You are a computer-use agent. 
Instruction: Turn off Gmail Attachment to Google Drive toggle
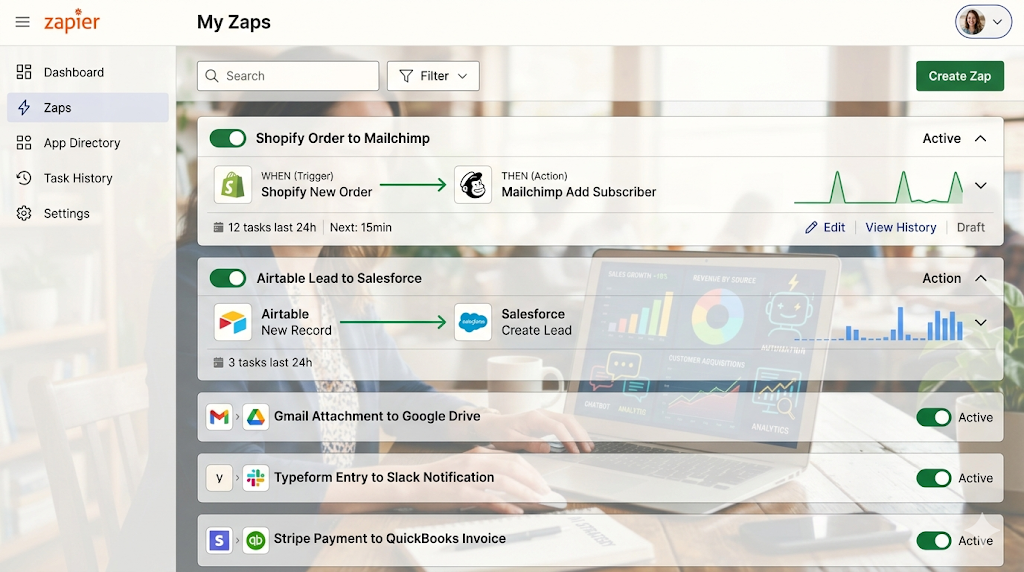(x=933, y=417)
